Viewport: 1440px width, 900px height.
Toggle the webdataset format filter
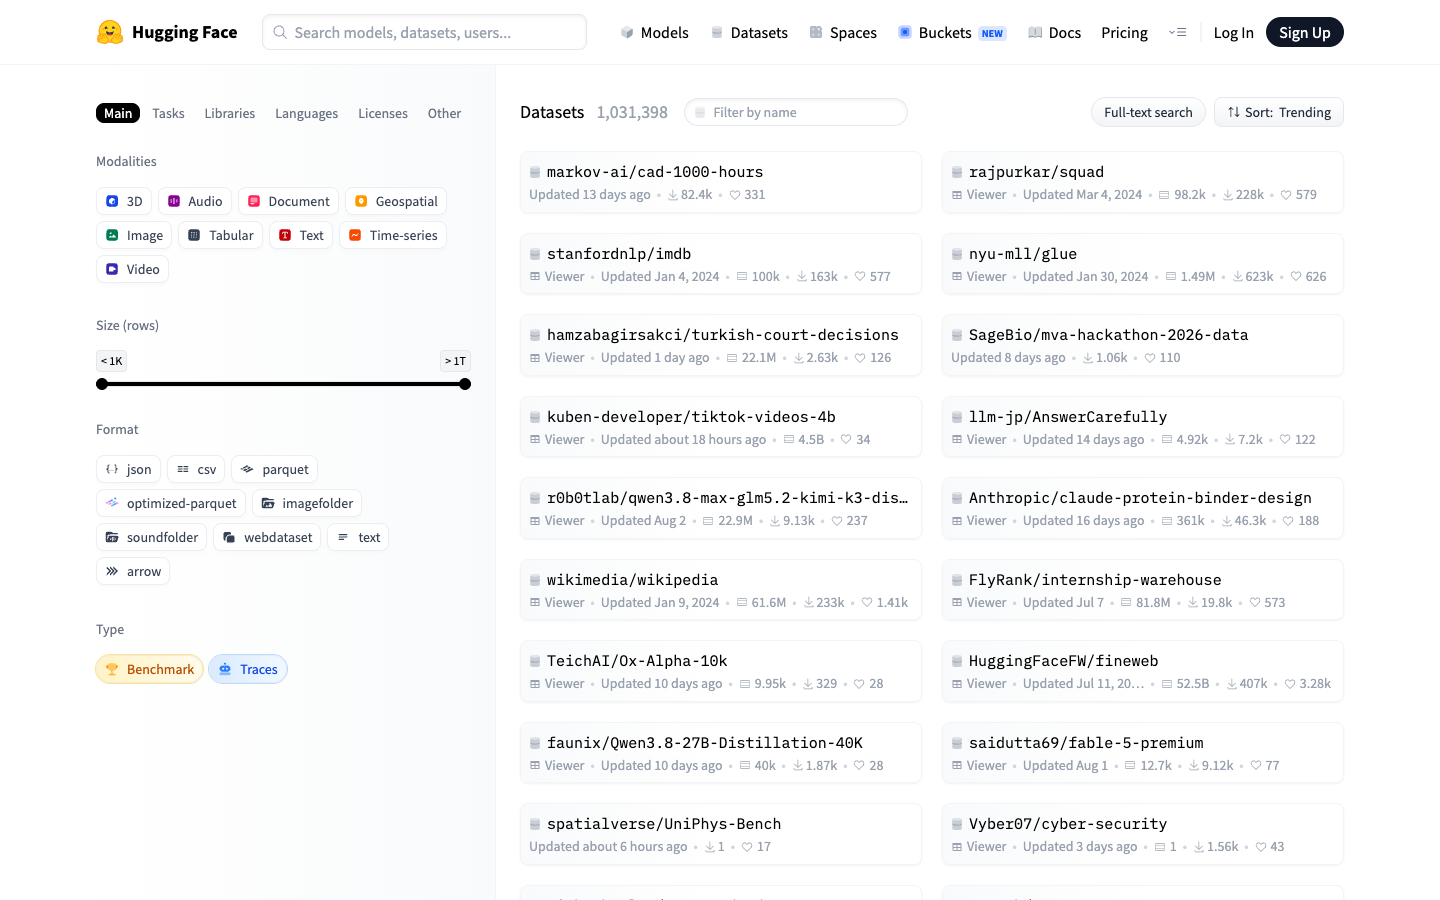[267, 537]
